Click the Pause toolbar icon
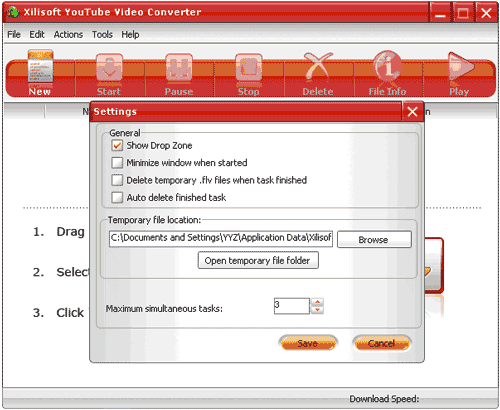The height and width of the screenshot is (410, 500). point(179,68)
